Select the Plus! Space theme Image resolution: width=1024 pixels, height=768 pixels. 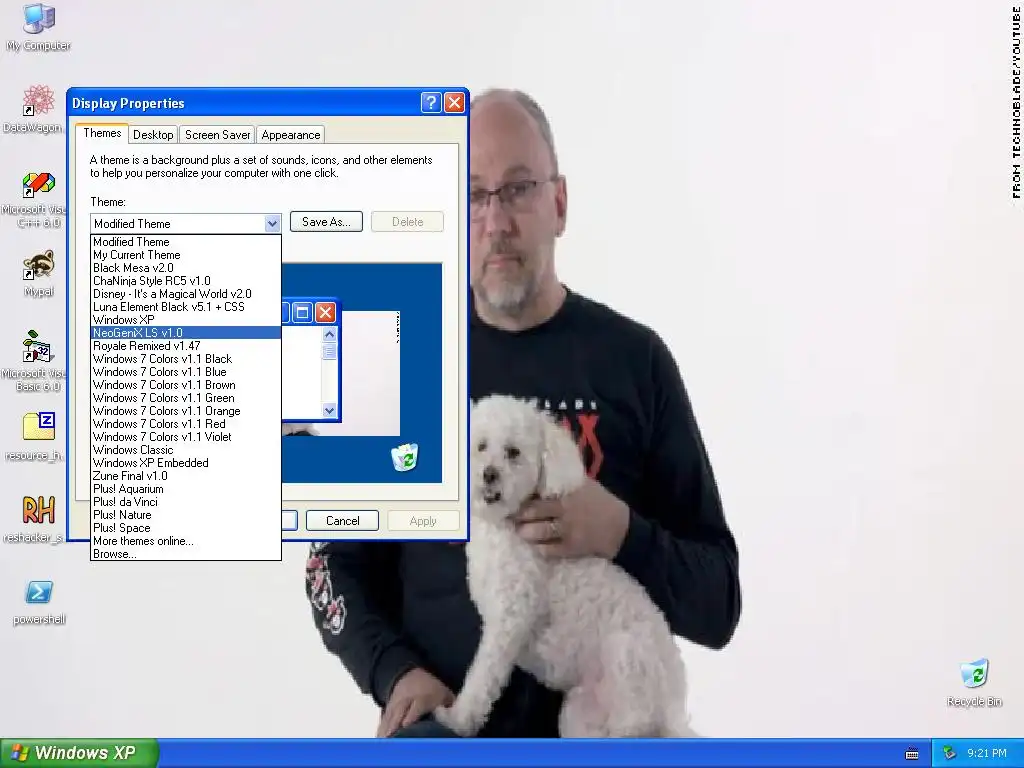(x=186, y=528)
